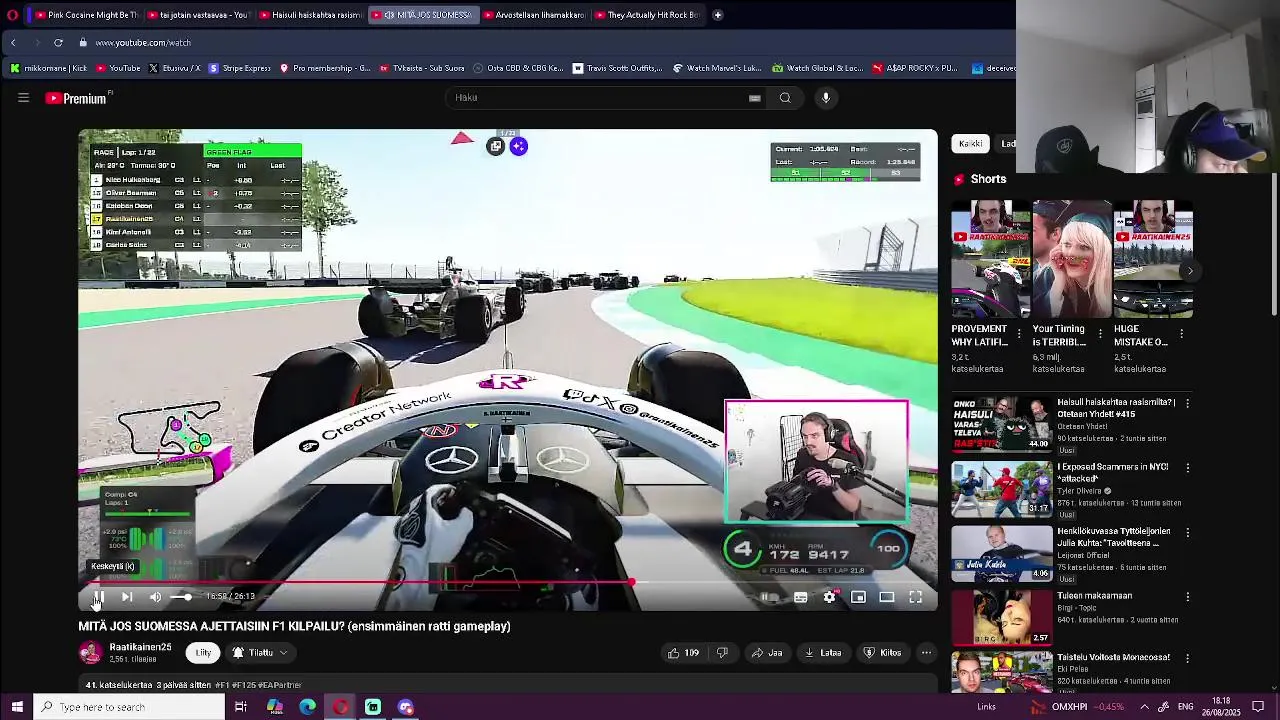Click the Kiitos thanks button
1280x720 pixels.
pos(882,653)
